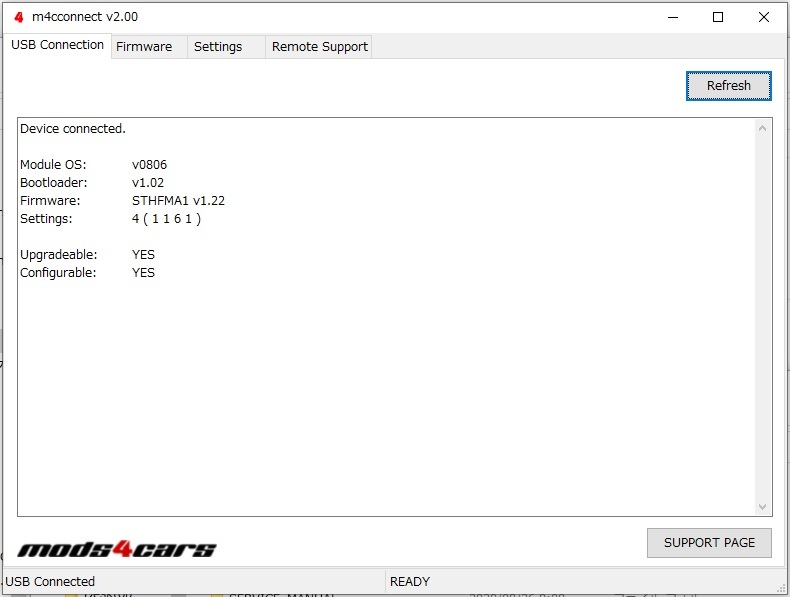Click the Settings value 4 ( 1 1 6 1 )
Image resolution: width=790 pixels, height=597 pixels.
tap(167, 219)
